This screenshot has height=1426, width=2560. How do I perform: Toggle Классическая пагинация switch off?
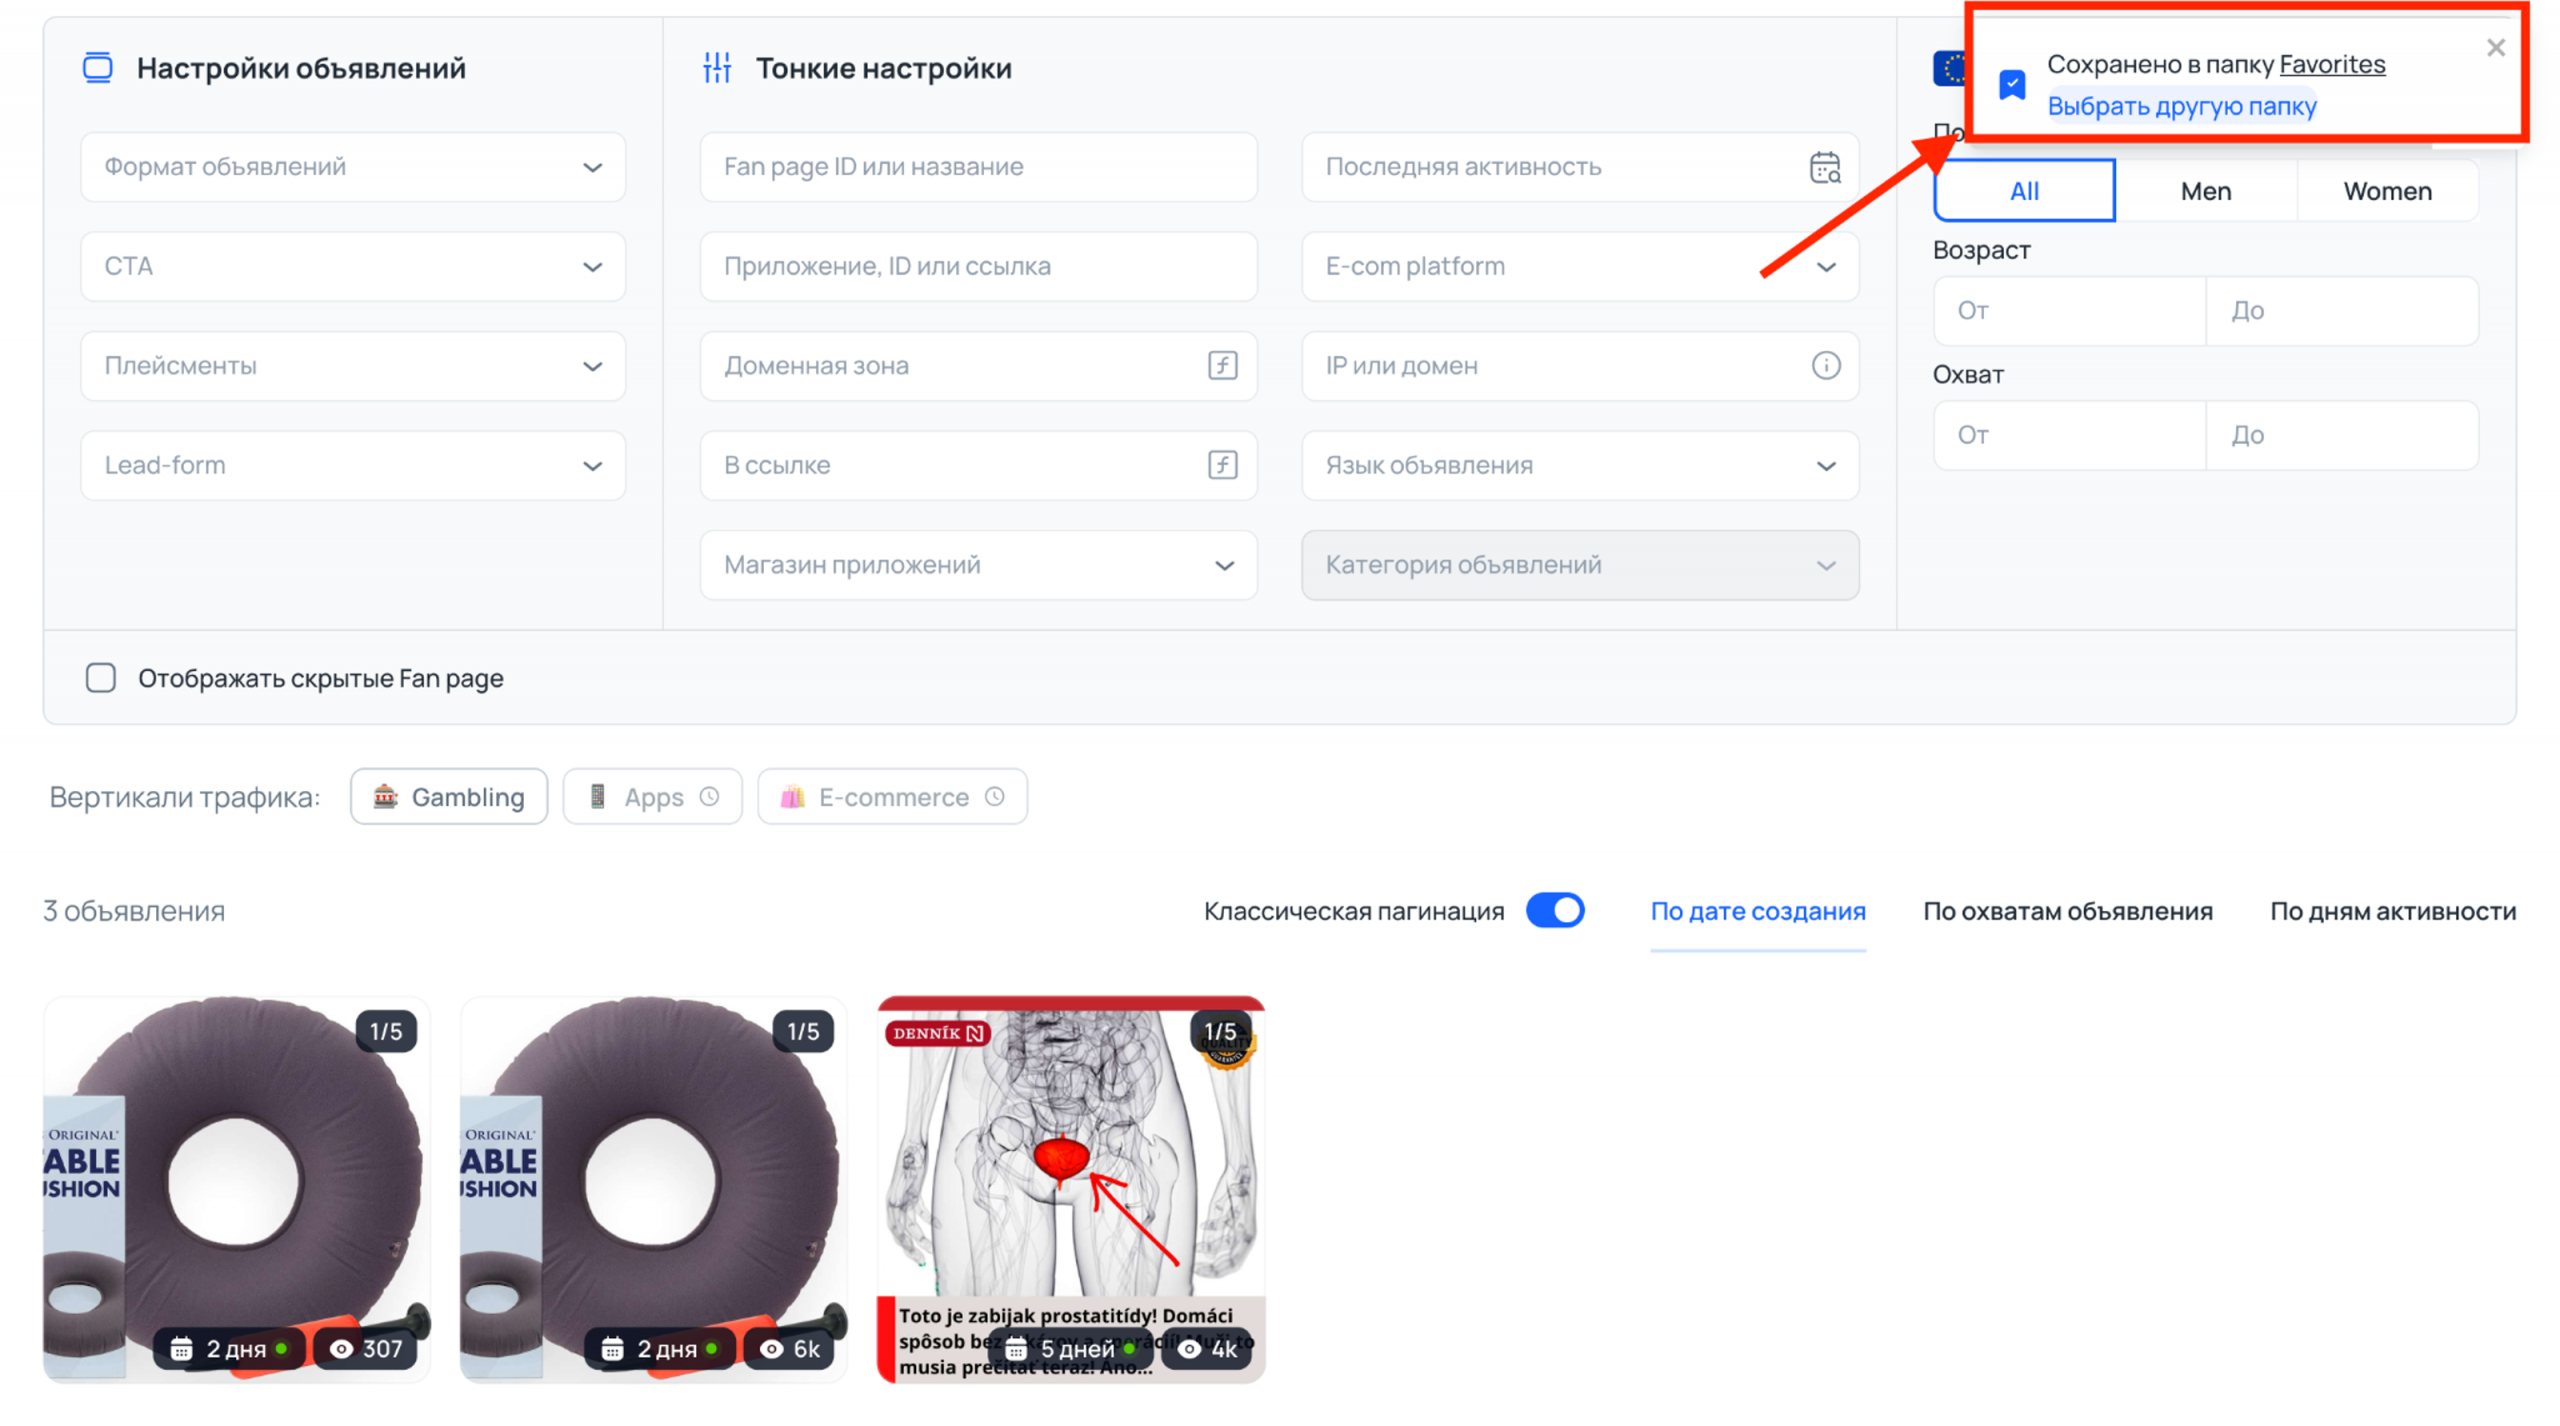1554,911
